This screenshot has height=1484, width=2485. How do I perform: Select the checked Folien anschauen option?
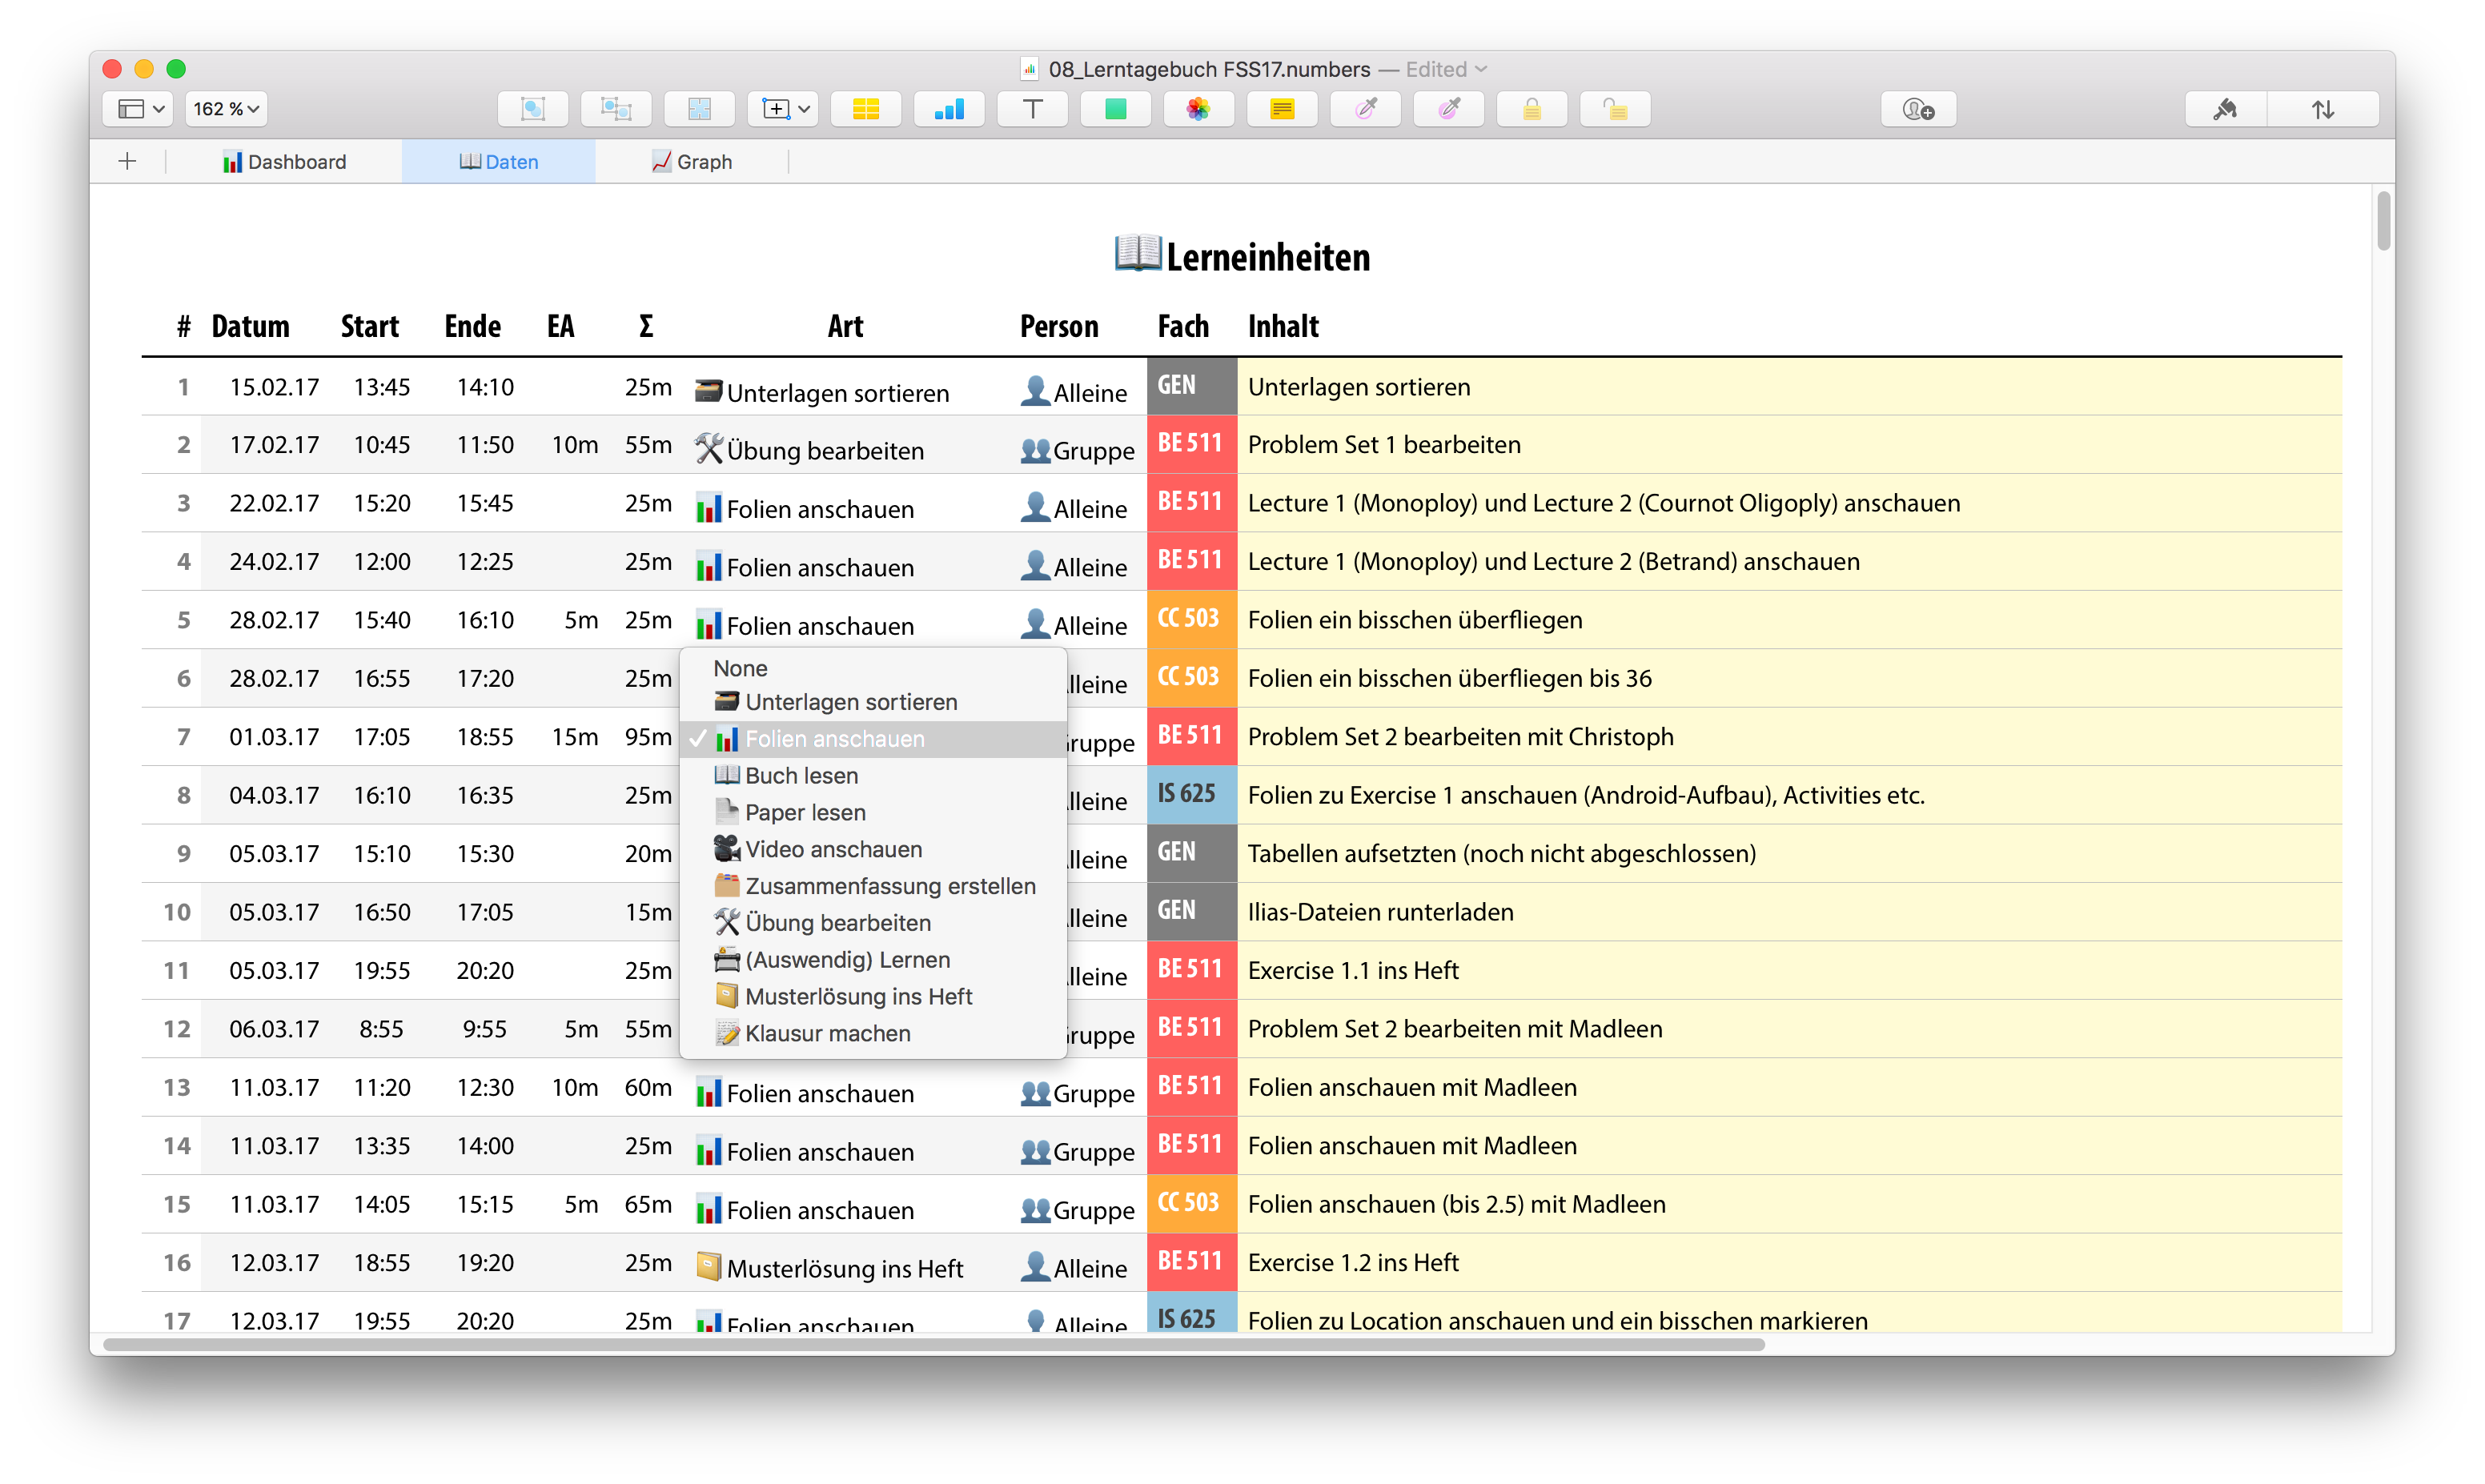coord(834,739)
